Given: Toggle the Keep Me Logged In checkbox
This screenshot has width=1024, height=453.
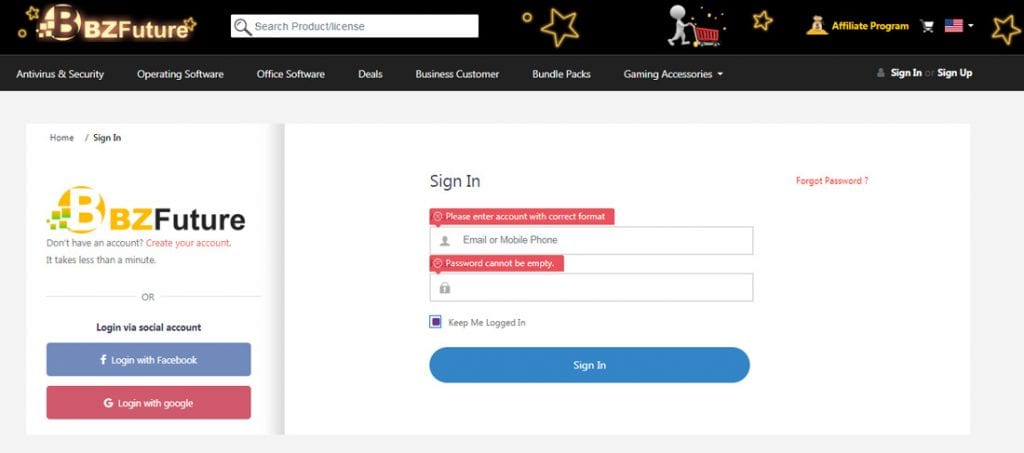Looking at the screenshot, I should click(x=436, y=322).
